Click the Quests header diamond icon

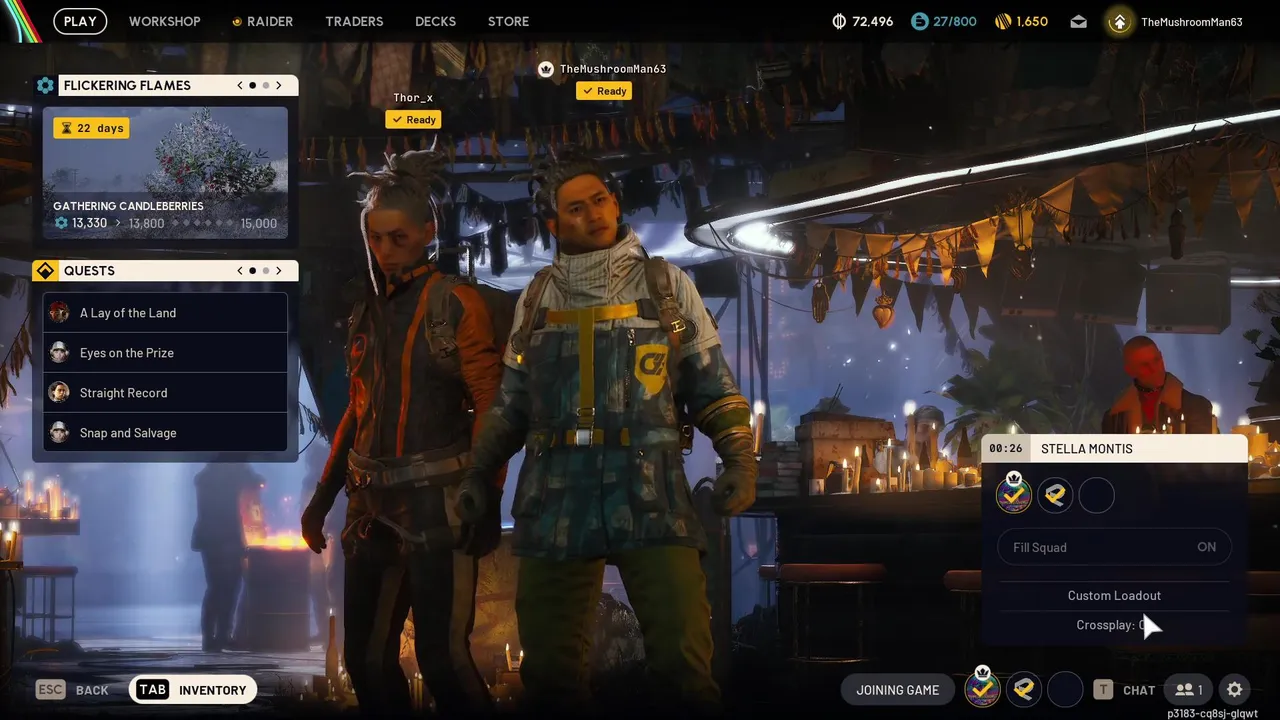45,271
